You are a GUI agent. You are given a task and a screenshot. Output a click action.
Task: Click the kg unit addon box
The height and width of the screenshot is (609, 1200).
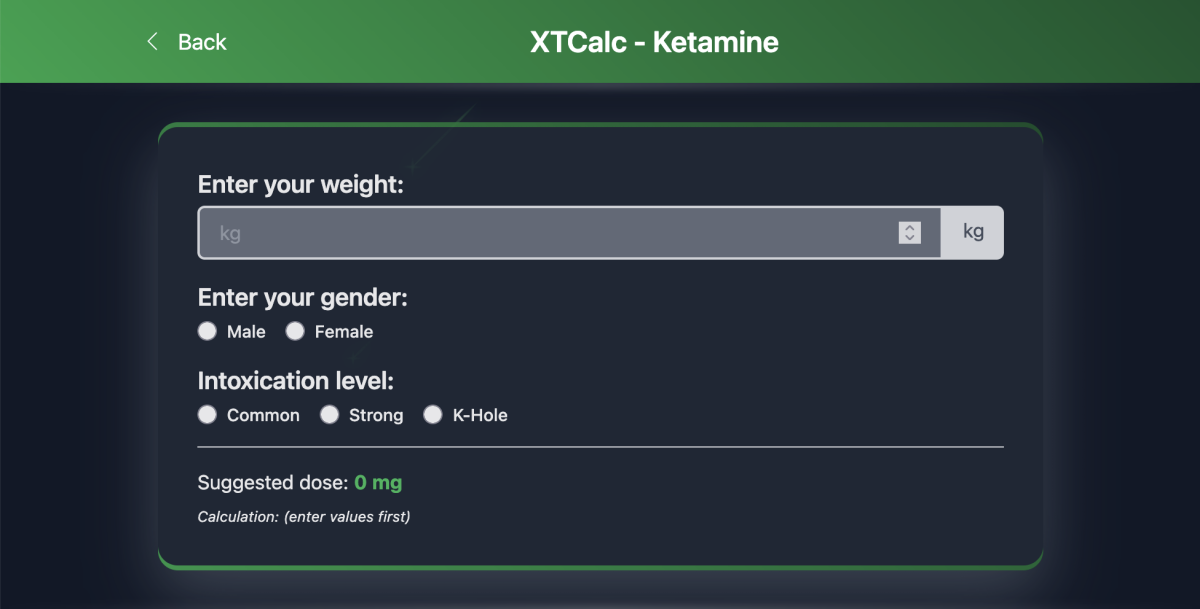pyautogui.click(x=972, y=233)
